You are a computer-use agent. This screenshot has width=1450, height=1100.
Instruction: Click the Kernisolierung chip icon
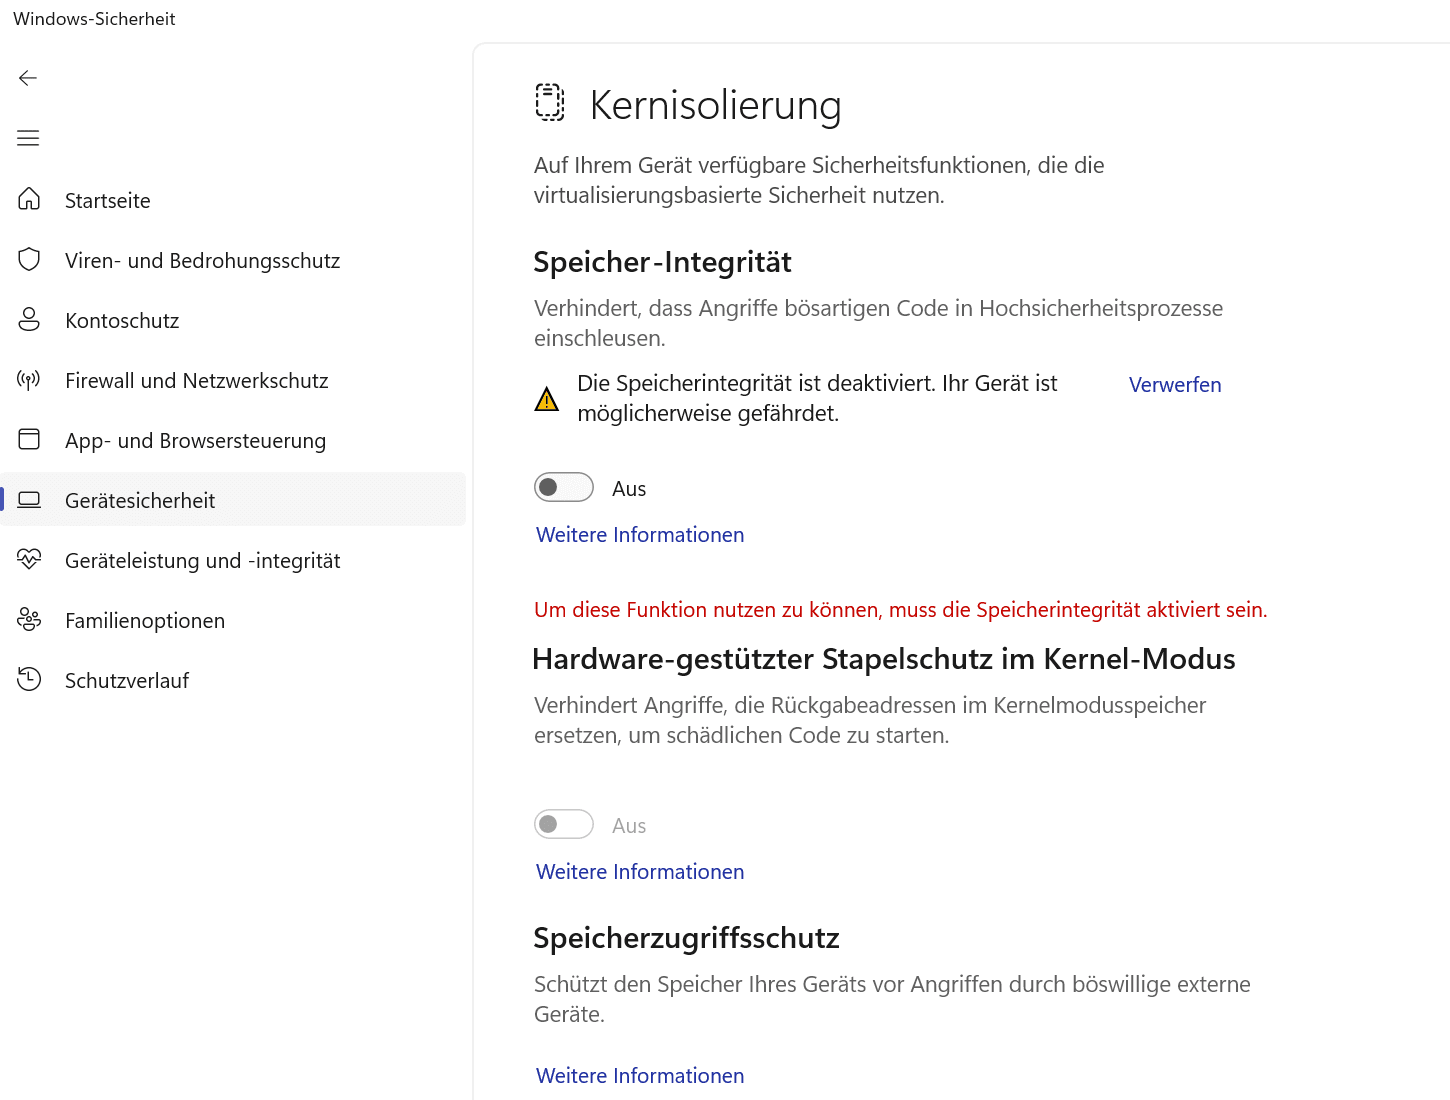(550, 103)
